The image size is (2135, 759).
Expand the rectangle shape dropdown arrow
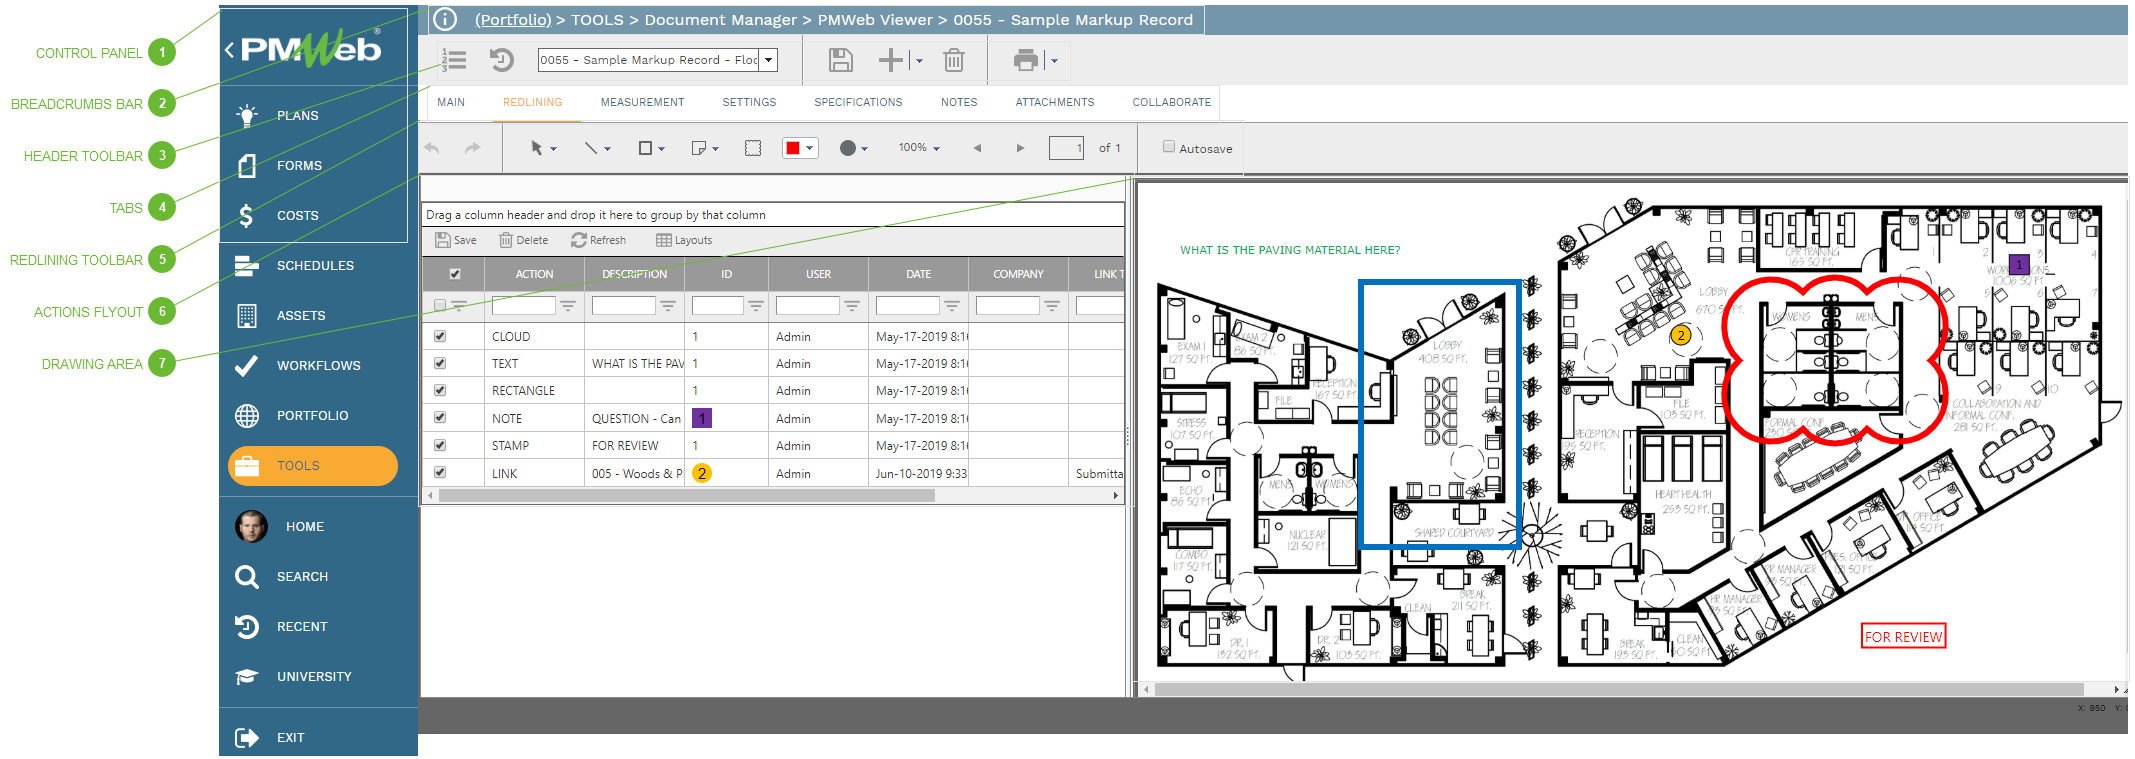[662, 149]
